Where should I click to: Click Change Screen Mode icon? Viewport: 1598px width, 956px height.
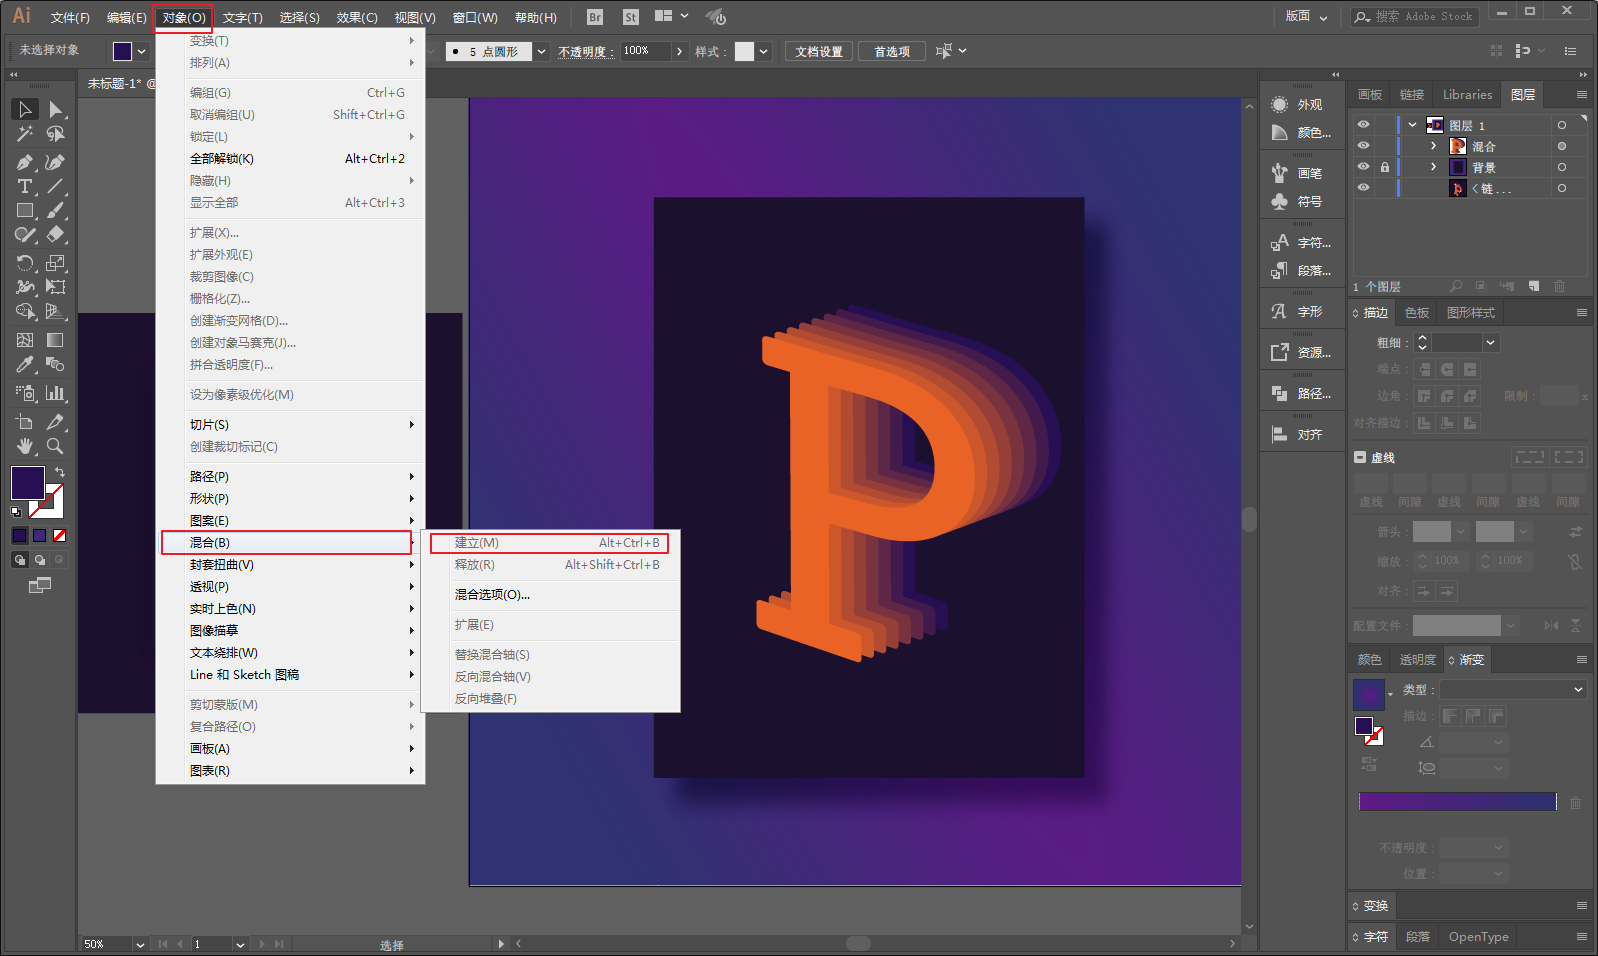(x=39, y=585)
